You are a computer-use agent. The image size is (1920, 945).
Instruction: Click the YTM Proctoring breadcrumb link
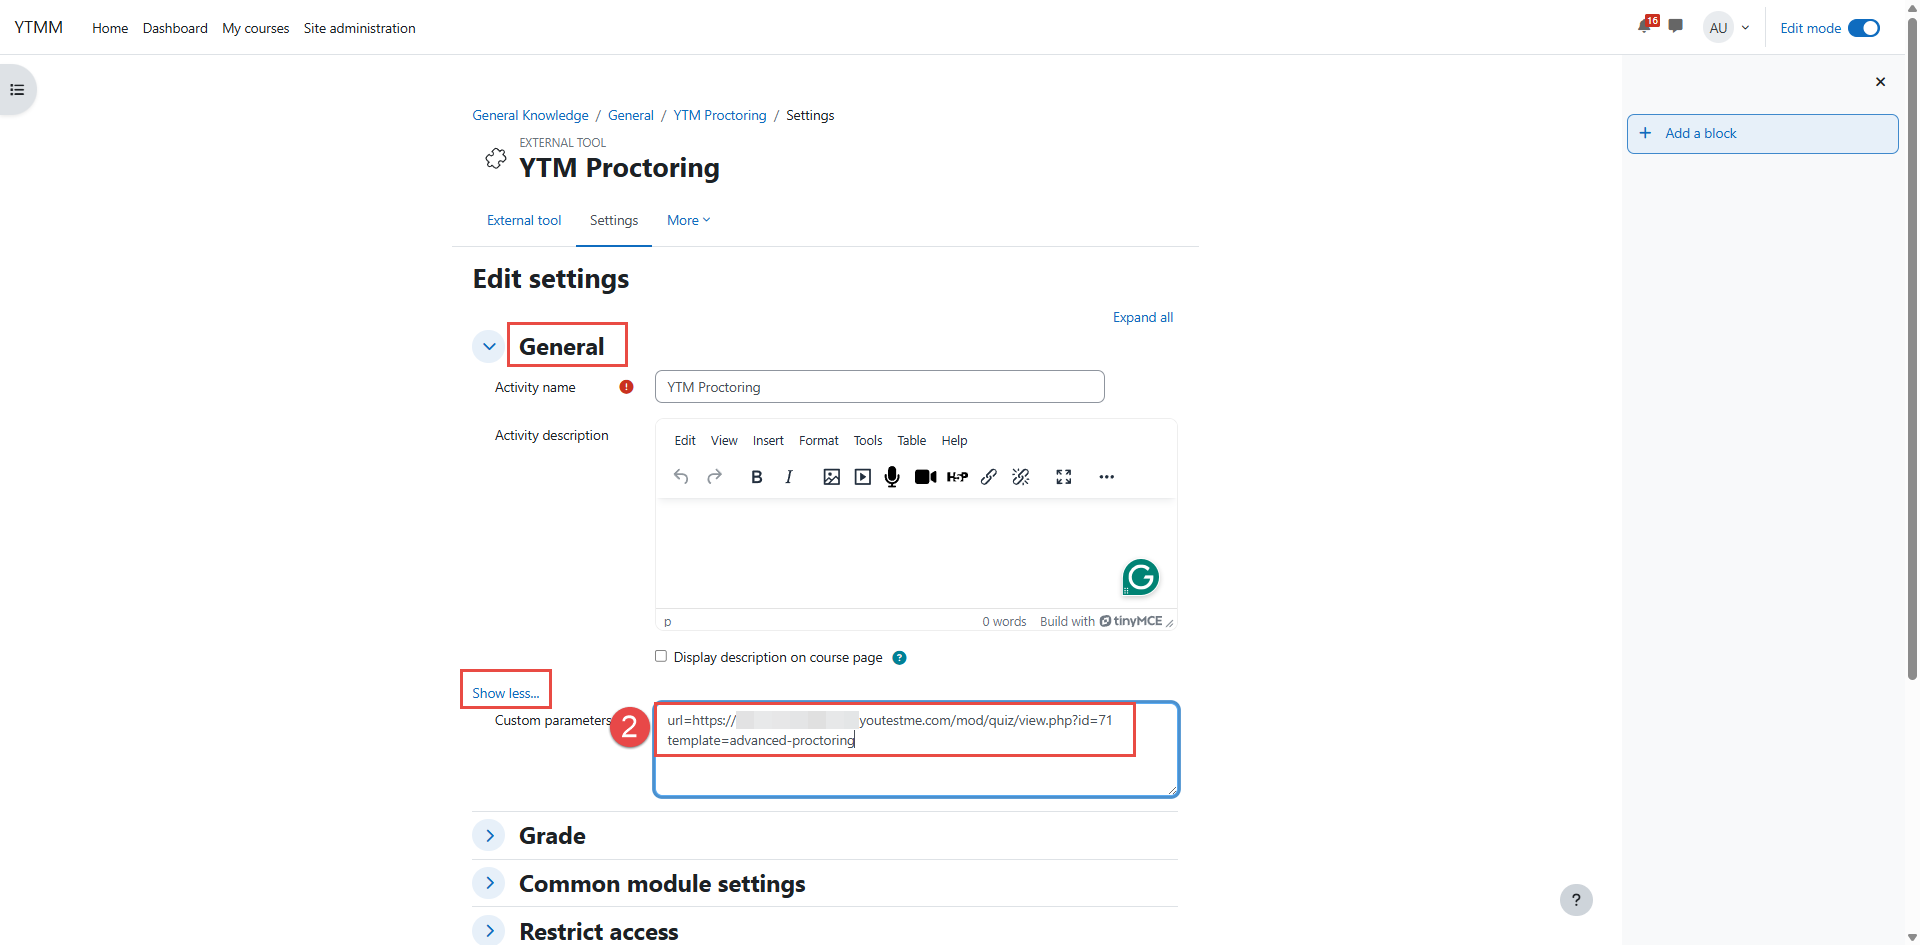720,115
